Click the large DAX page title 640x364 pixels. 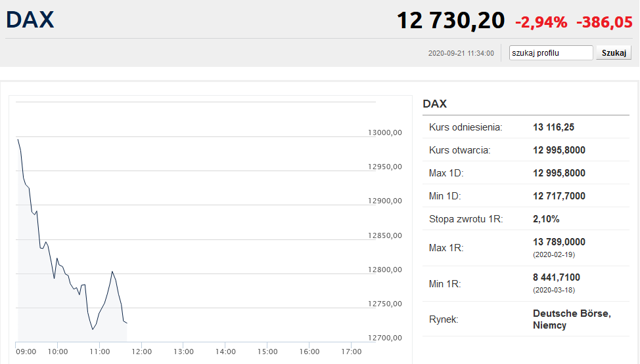tap(30, 20)
